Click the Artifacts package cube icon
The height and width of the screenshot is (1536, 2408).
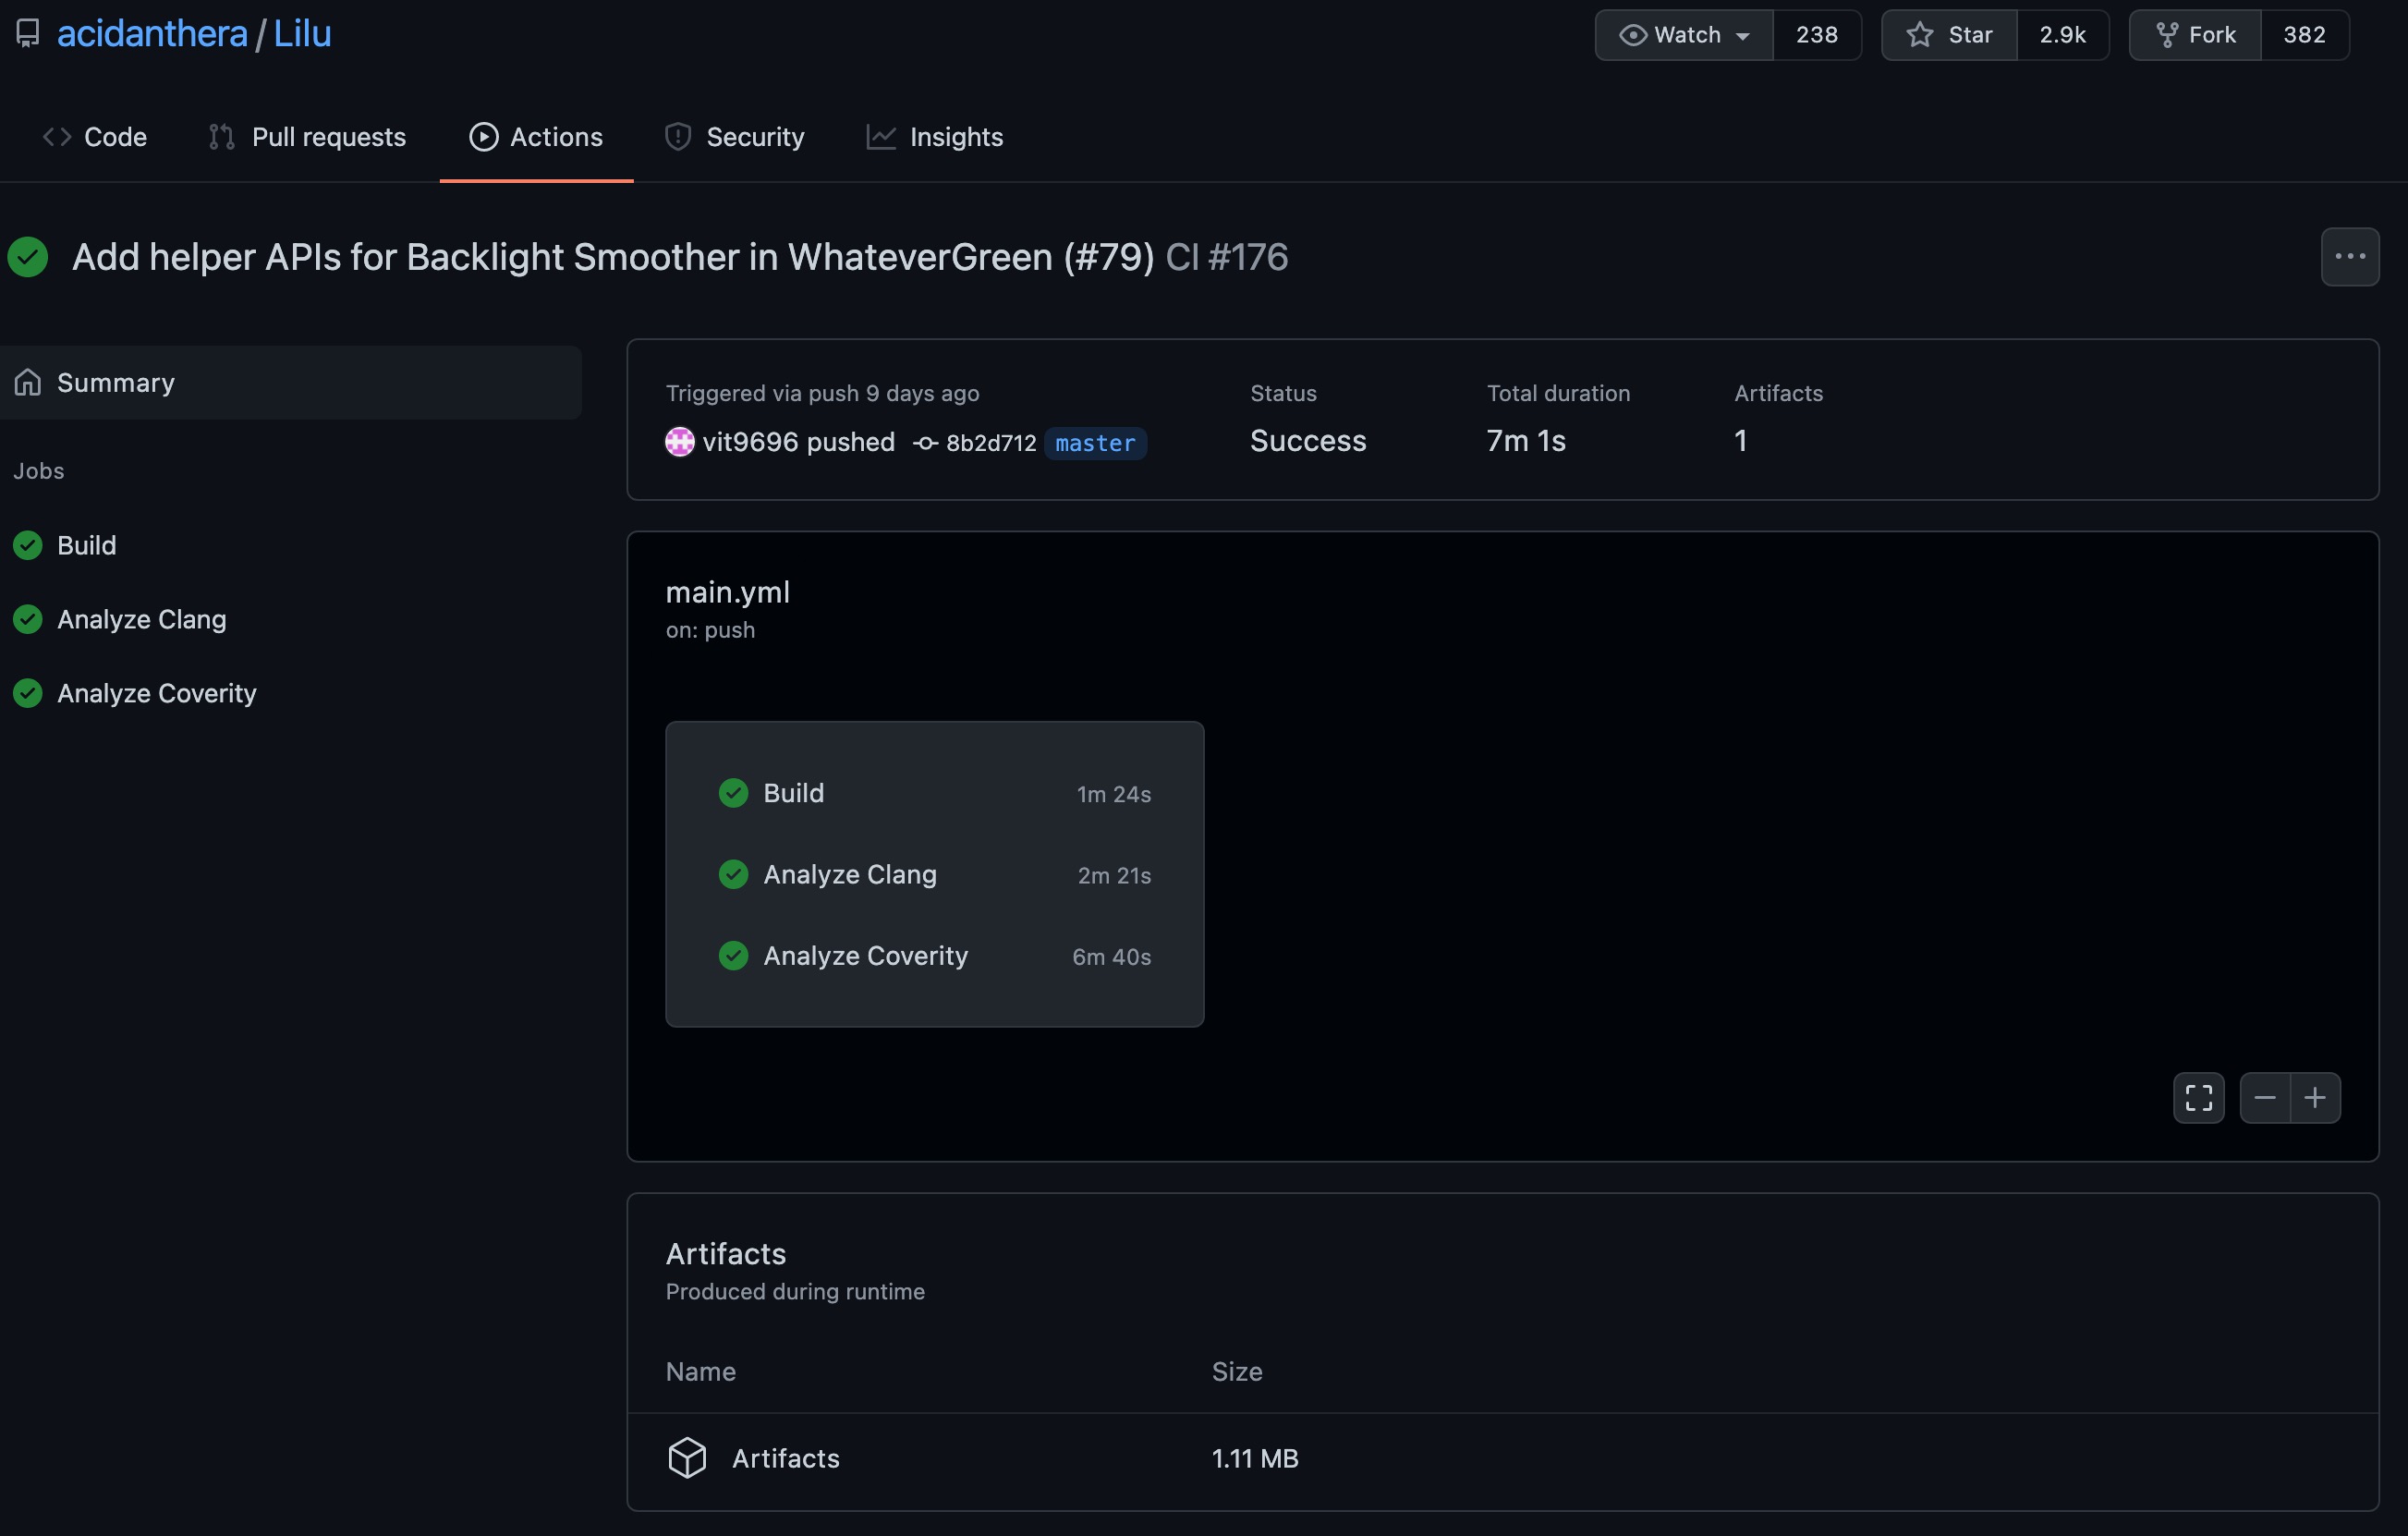click(x=687, y=1457)
